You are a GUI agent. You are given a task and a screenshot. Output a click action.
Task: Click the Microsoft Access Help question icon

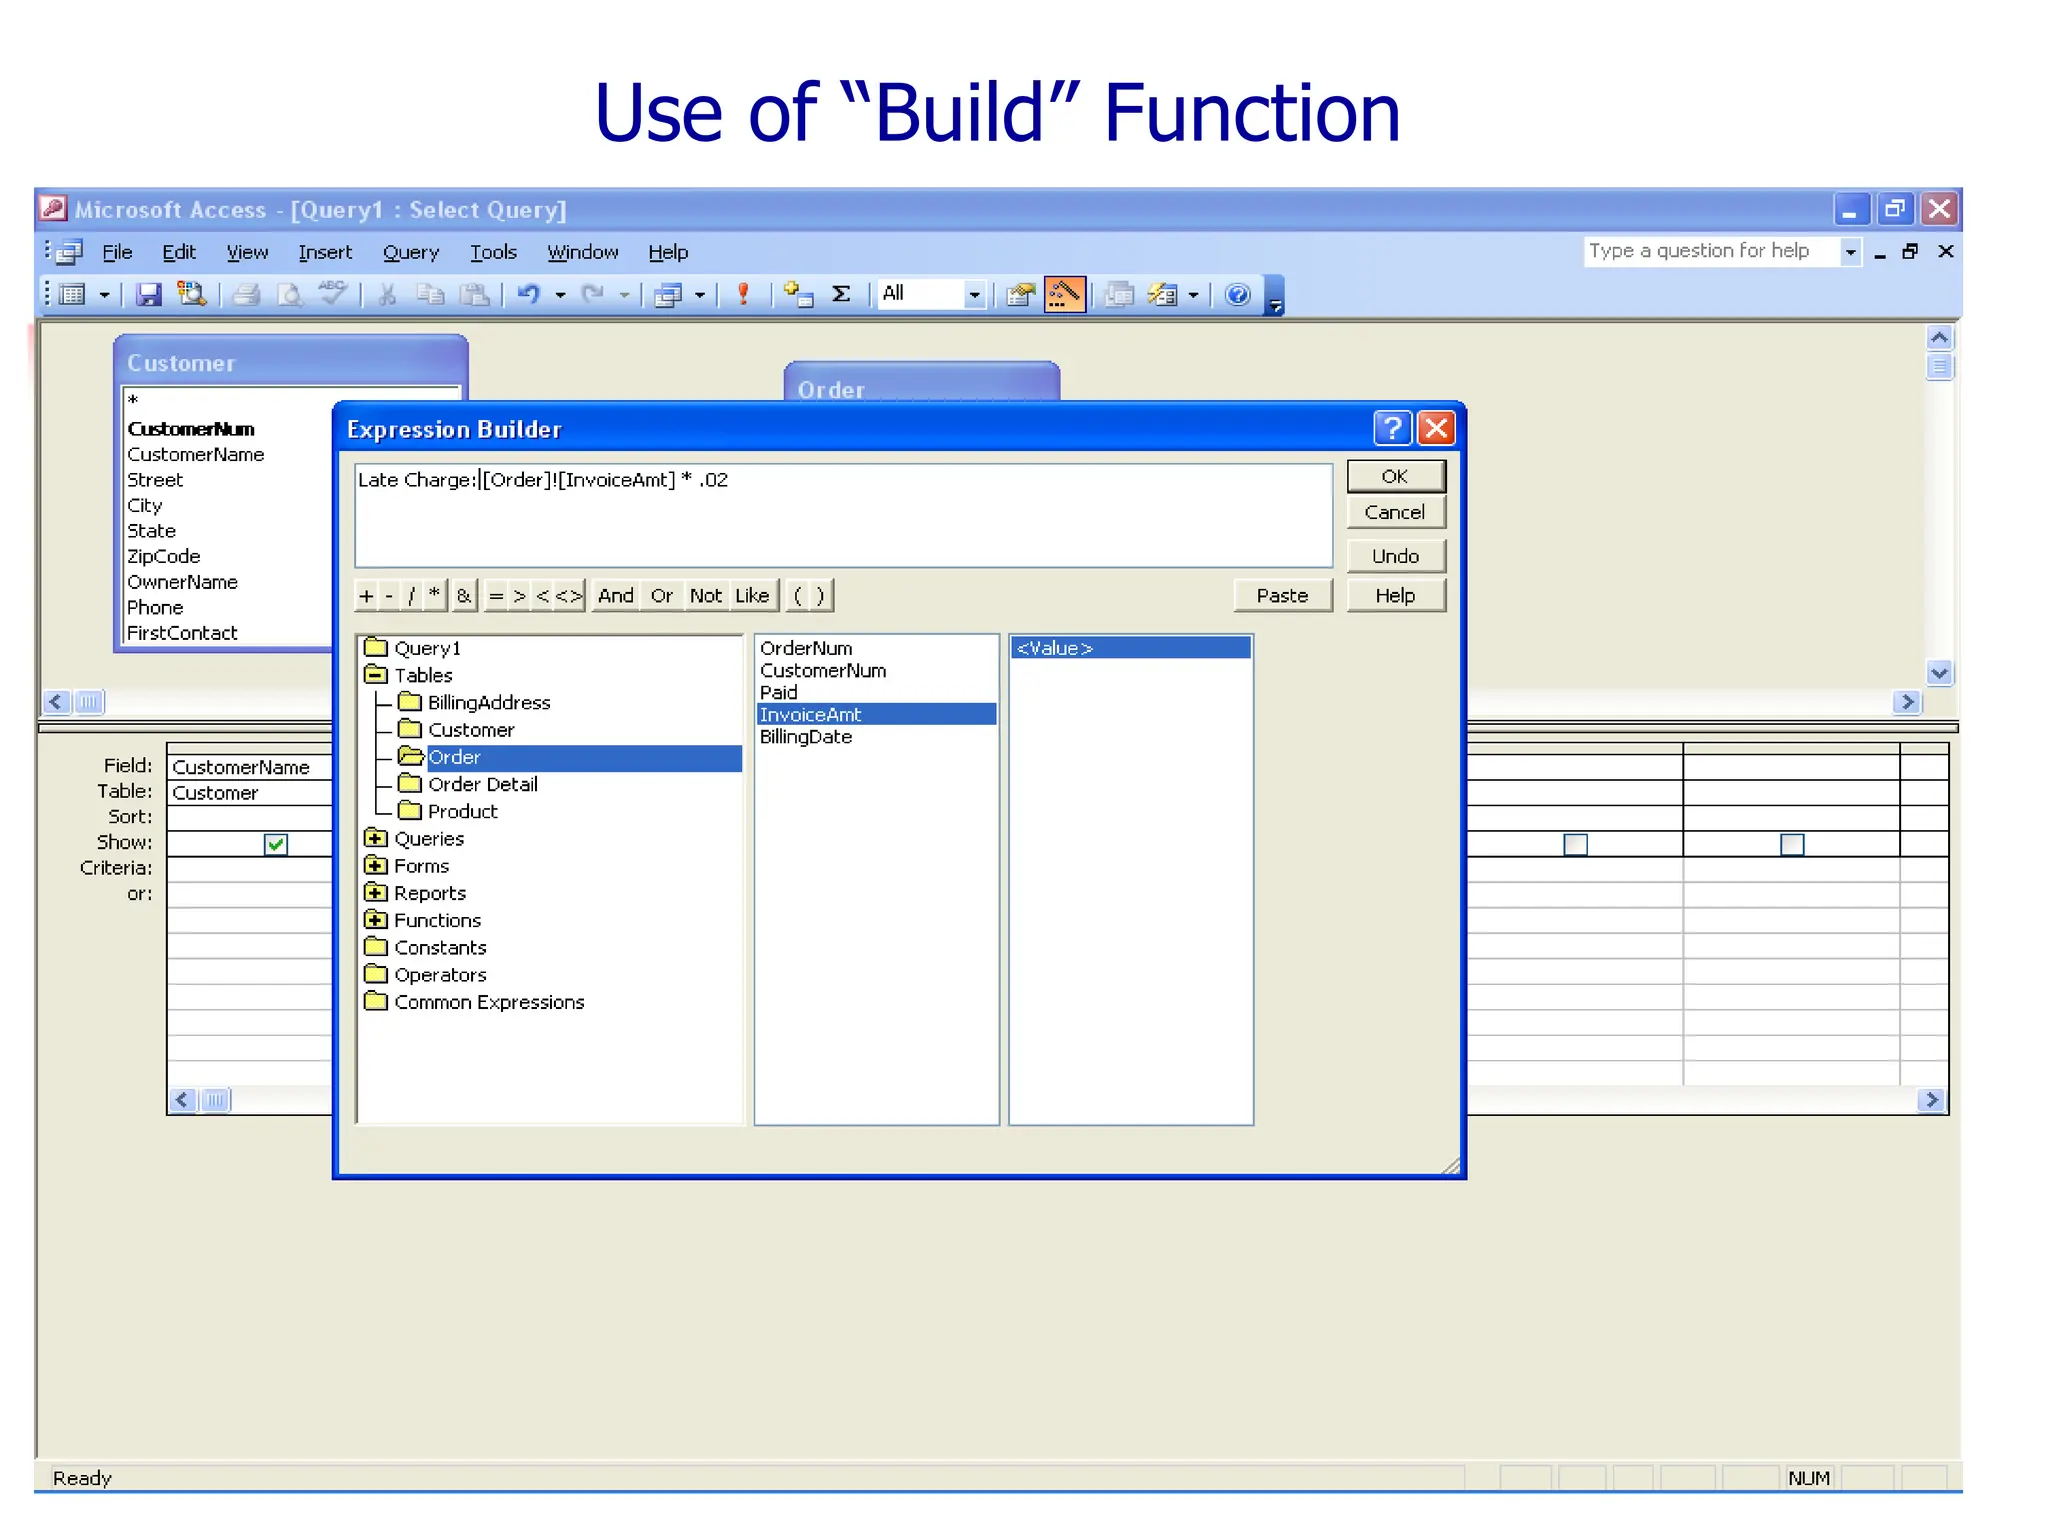coord(1238,294)
